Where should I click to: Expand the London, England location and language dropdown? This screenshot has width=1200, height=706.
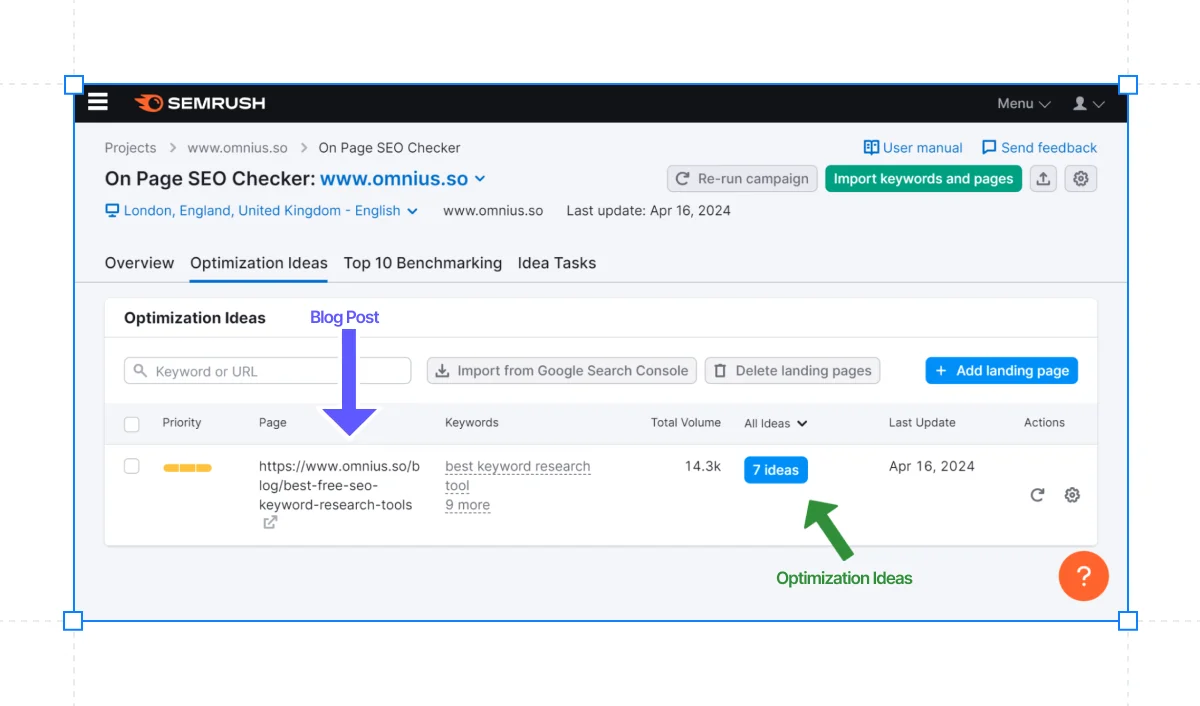(262, 210)
